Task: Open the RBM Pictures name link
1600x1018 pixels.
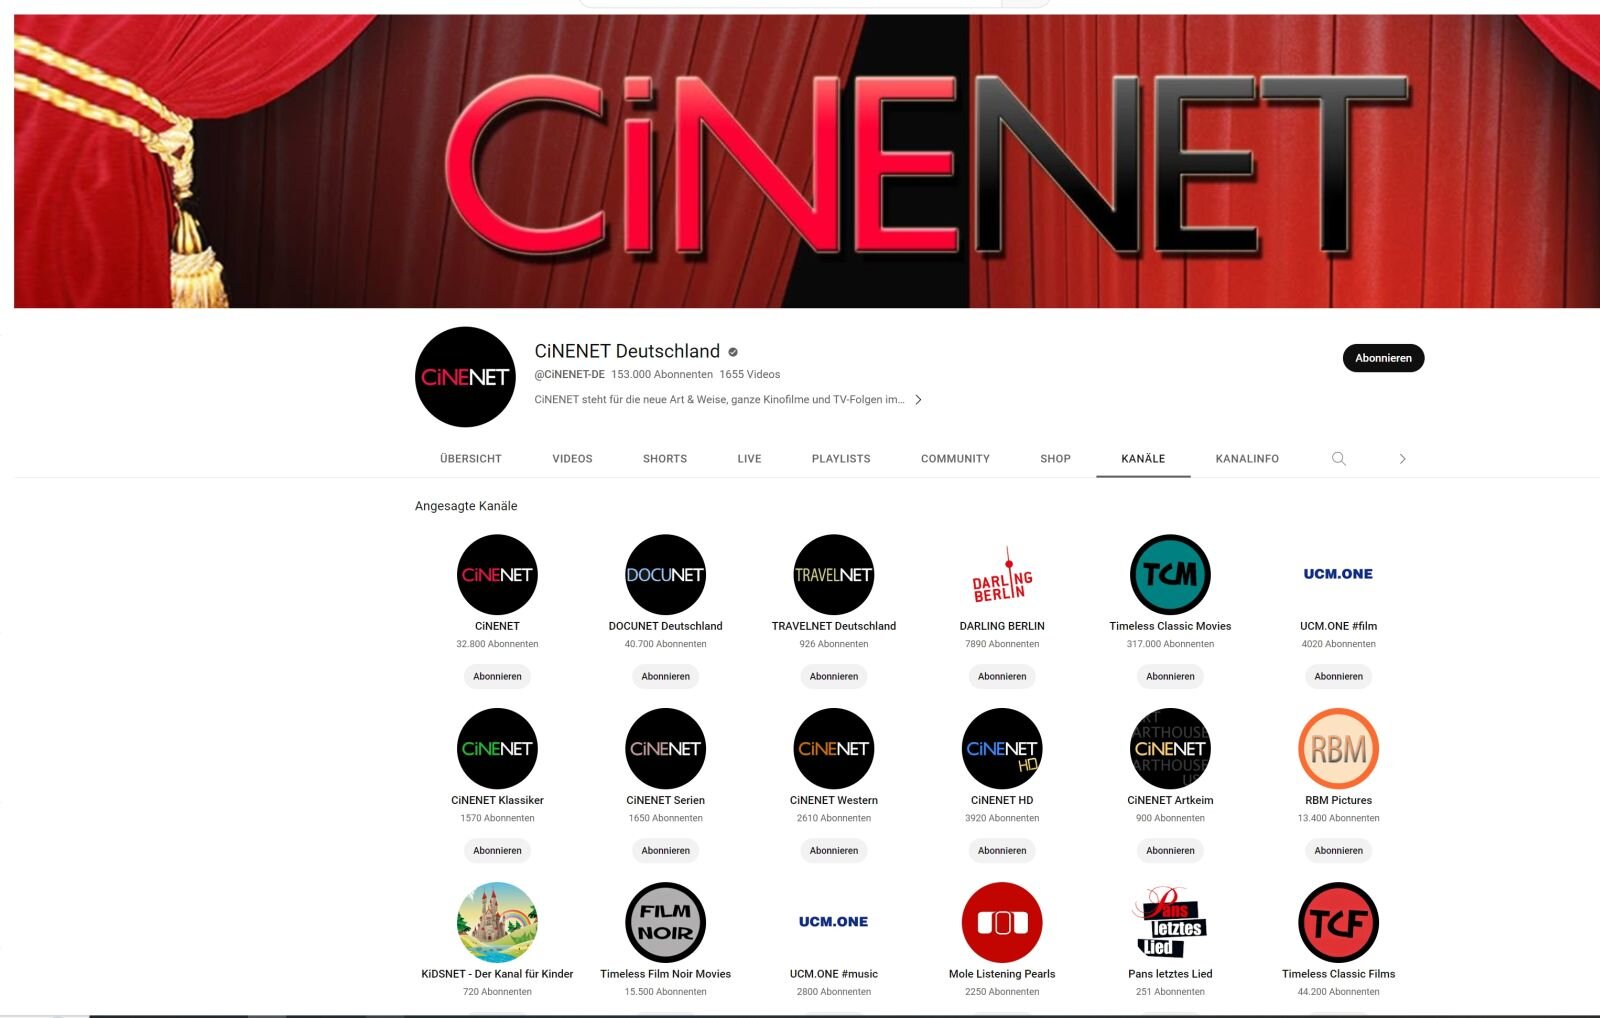Action: coord(1338,800)
